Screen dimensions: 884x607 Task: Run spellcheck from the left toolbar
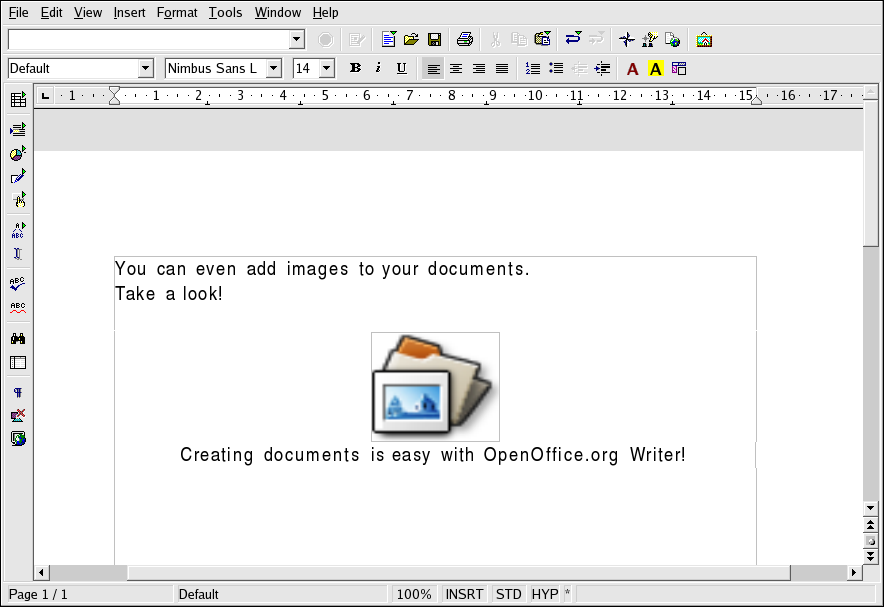coord(18,284)
